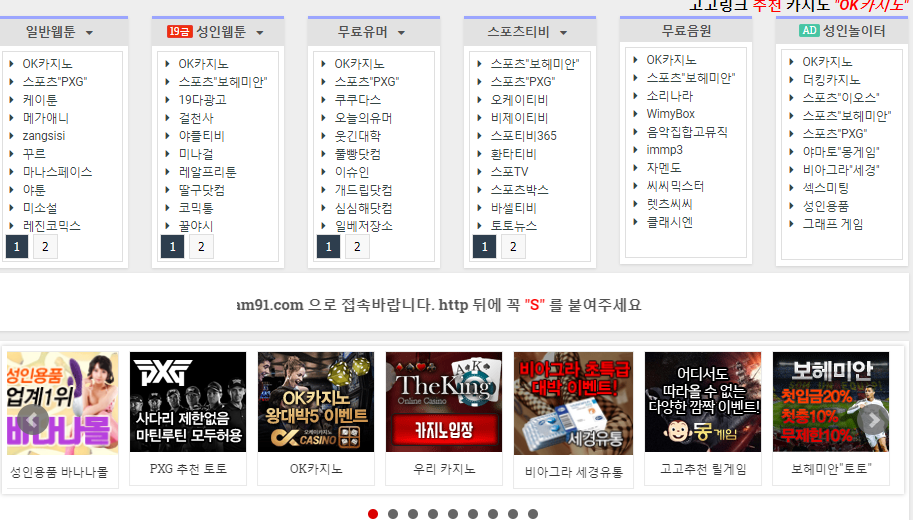Open 스포티비365 link
The height and width of the screenshot is (520, 913).
[x=523, y=136]
